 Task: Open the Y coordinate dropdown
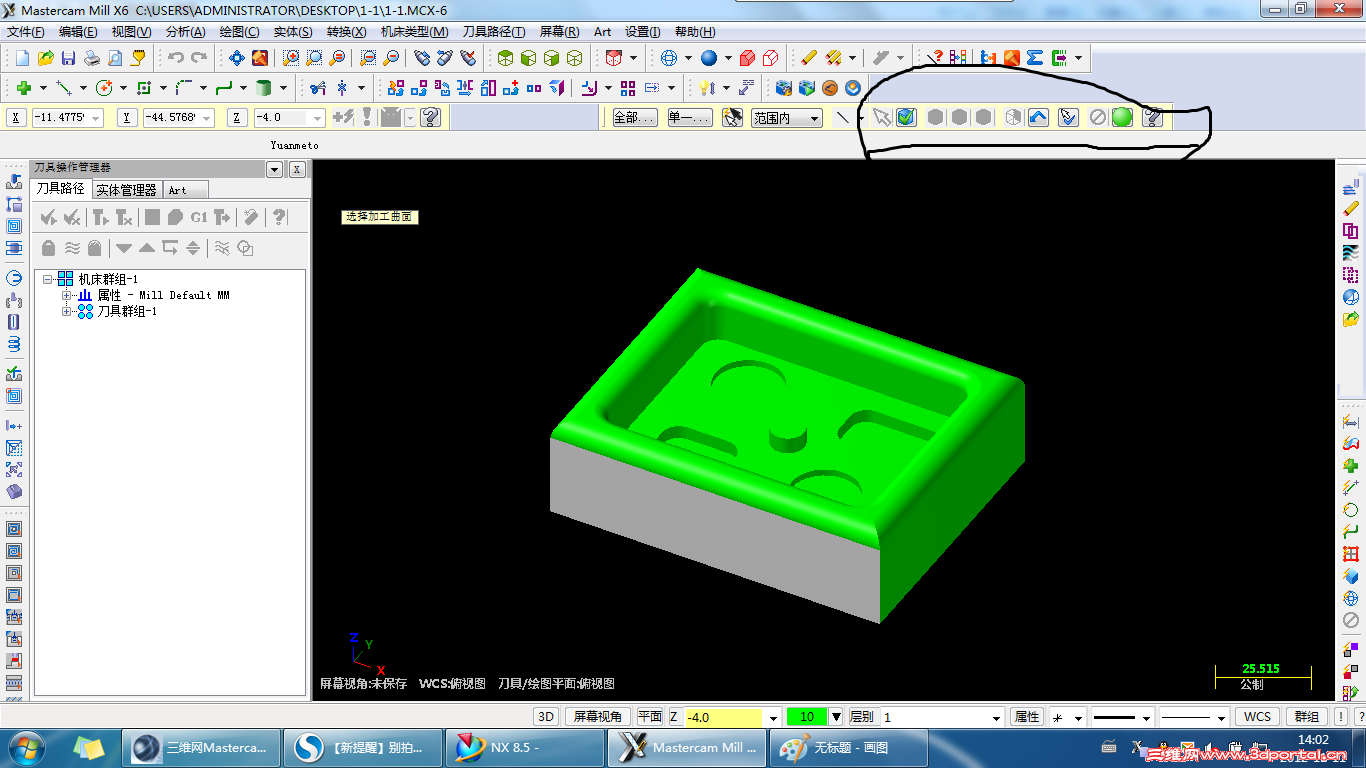click(x=207, y=118)
